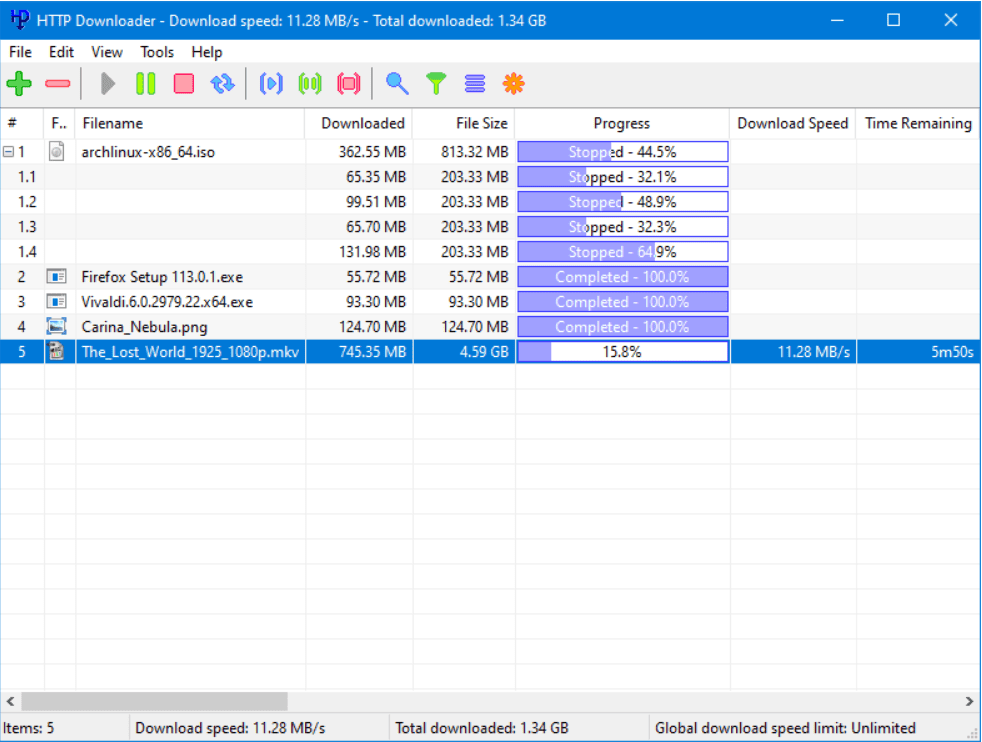Click the archlinux disc file type icon

(x=56, y=151)
